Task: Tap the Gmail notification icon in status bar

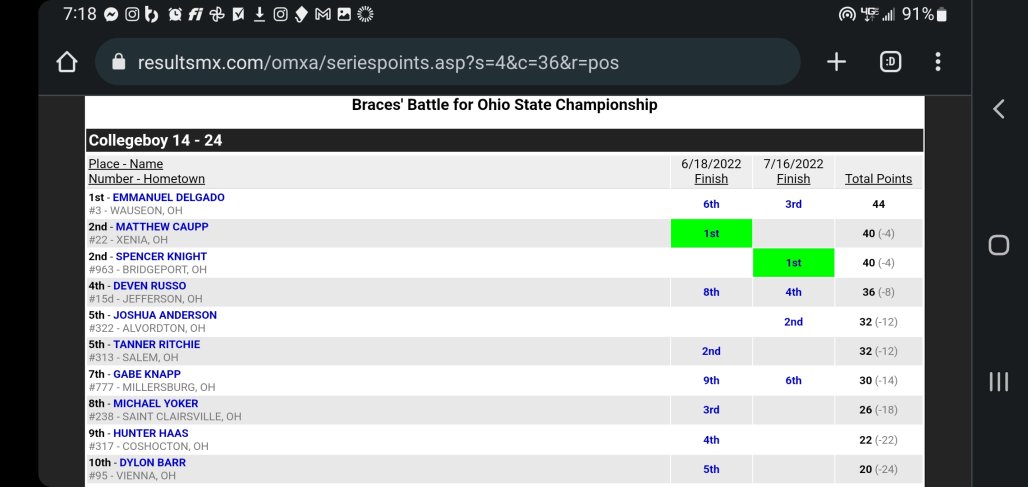Action: [323, 14]
